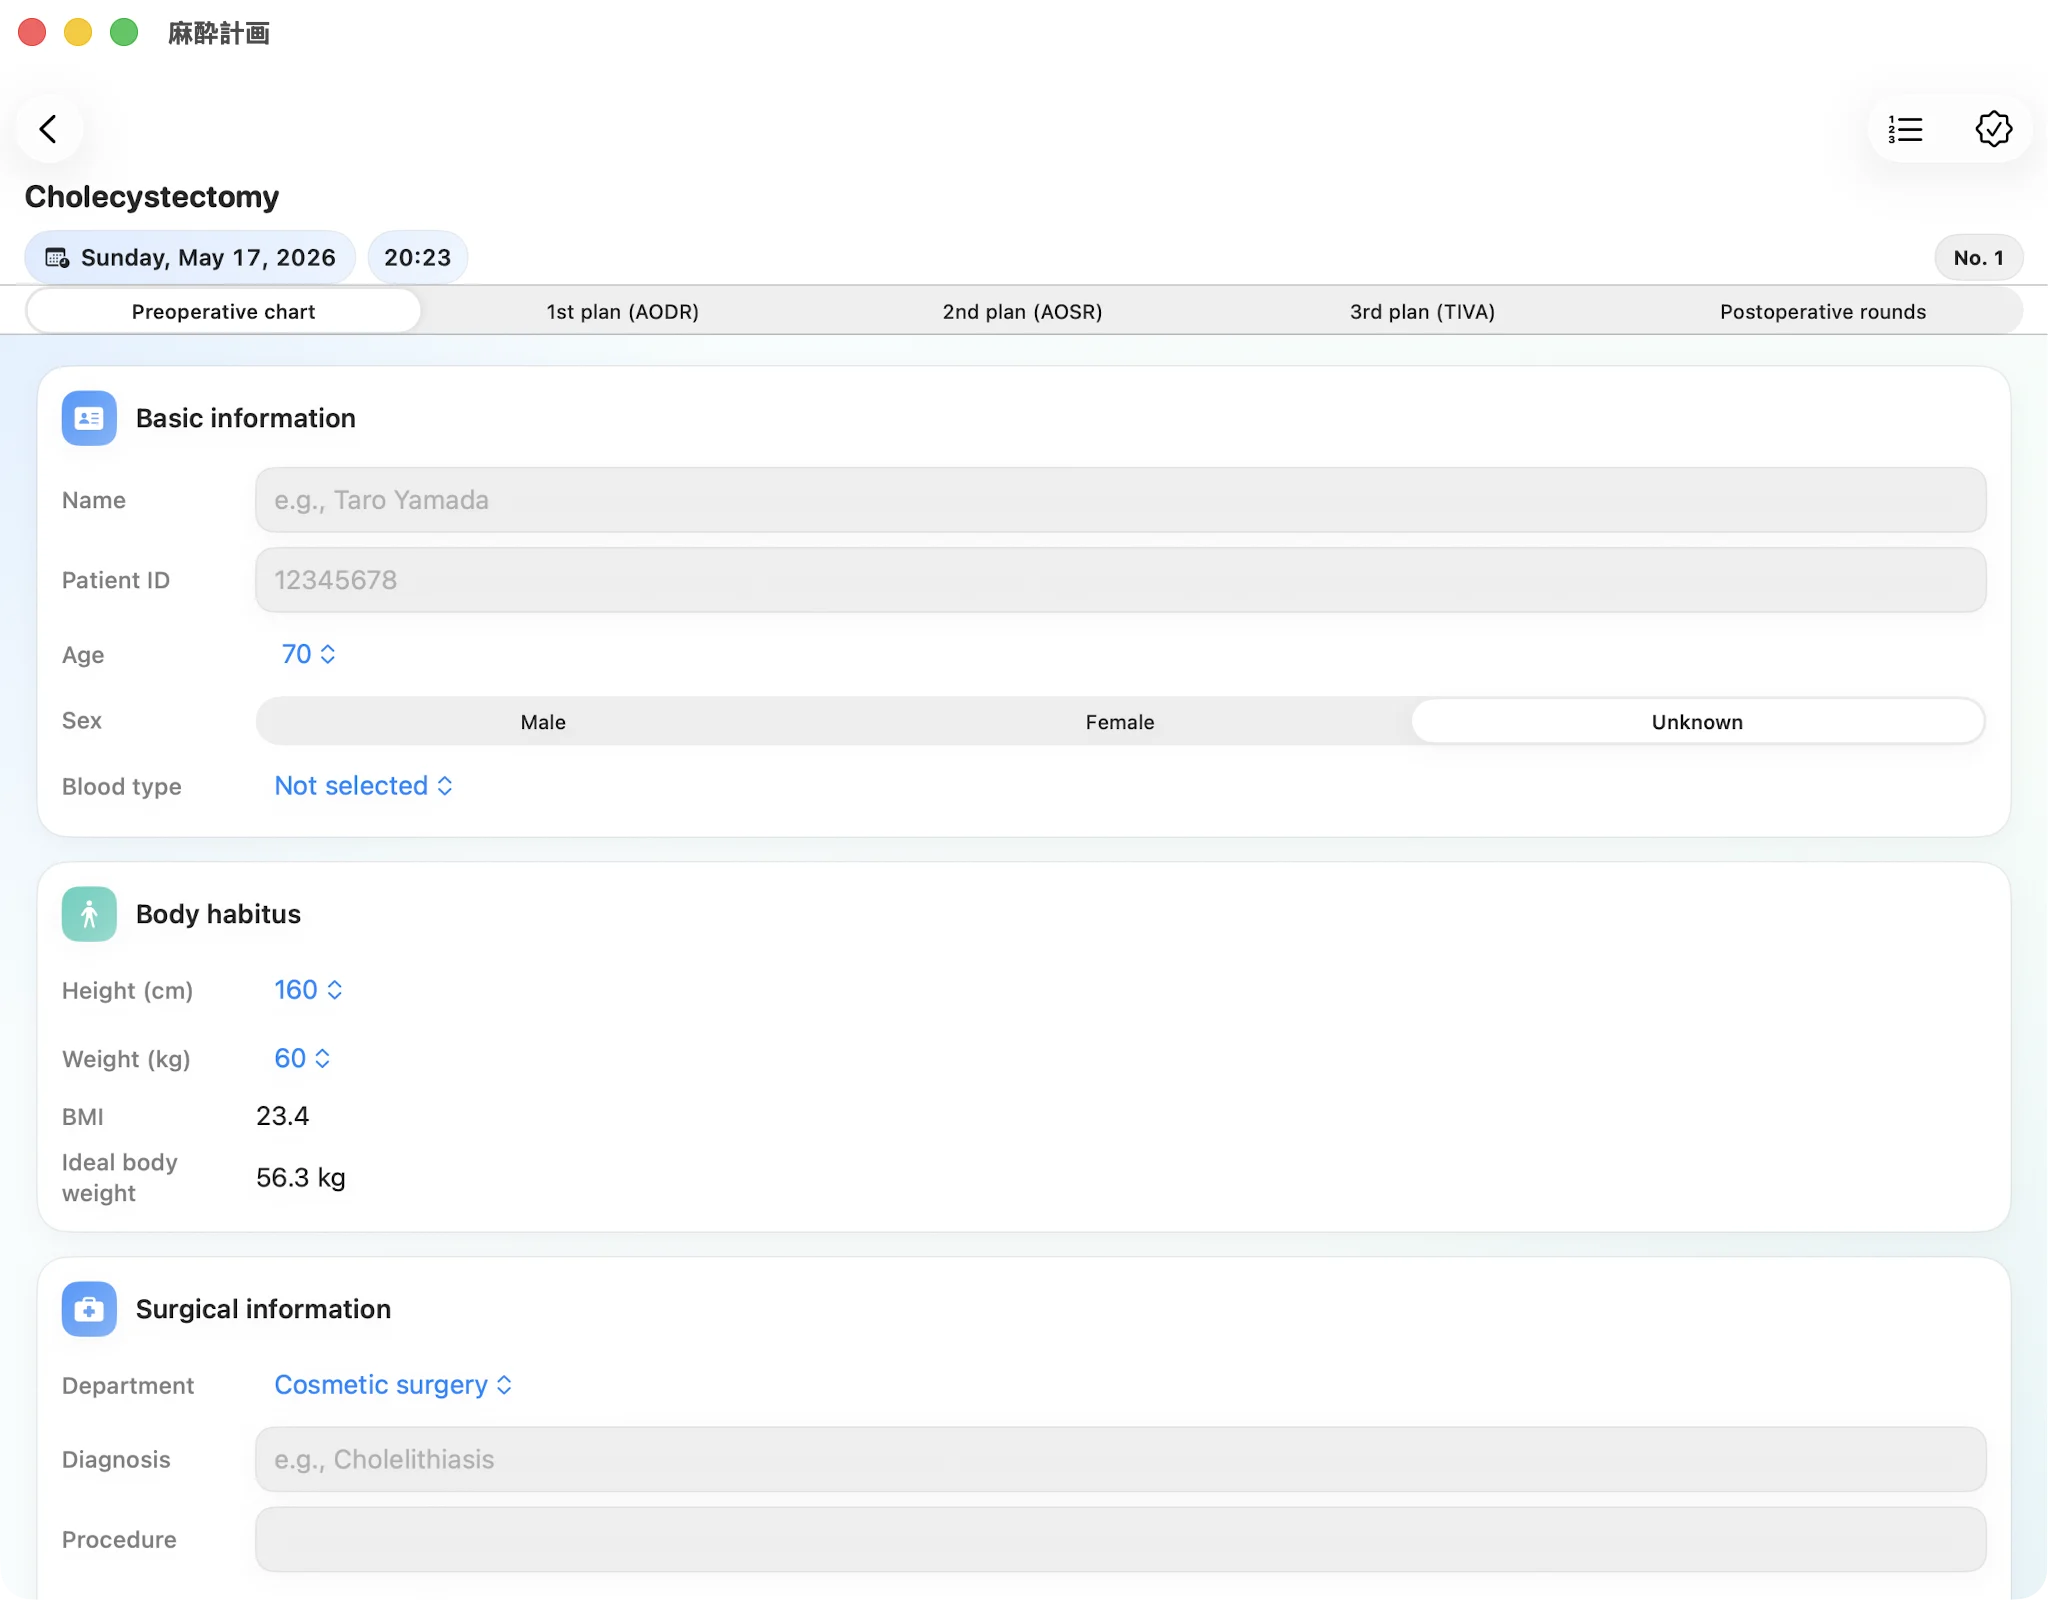Screen dimensions: 2048x1600
Task: Go back with the chevron arrow
Action: (x=48, y=129)
